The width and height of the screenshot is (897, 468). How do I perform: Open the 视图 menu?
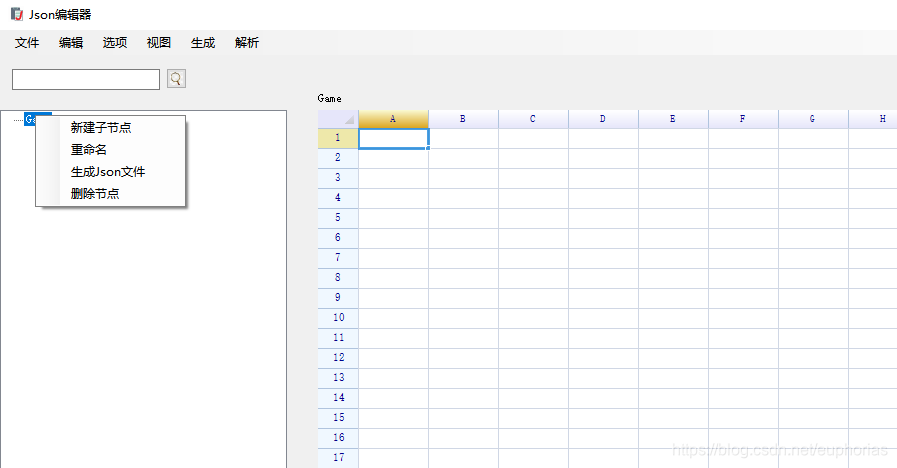pos(158,43)
